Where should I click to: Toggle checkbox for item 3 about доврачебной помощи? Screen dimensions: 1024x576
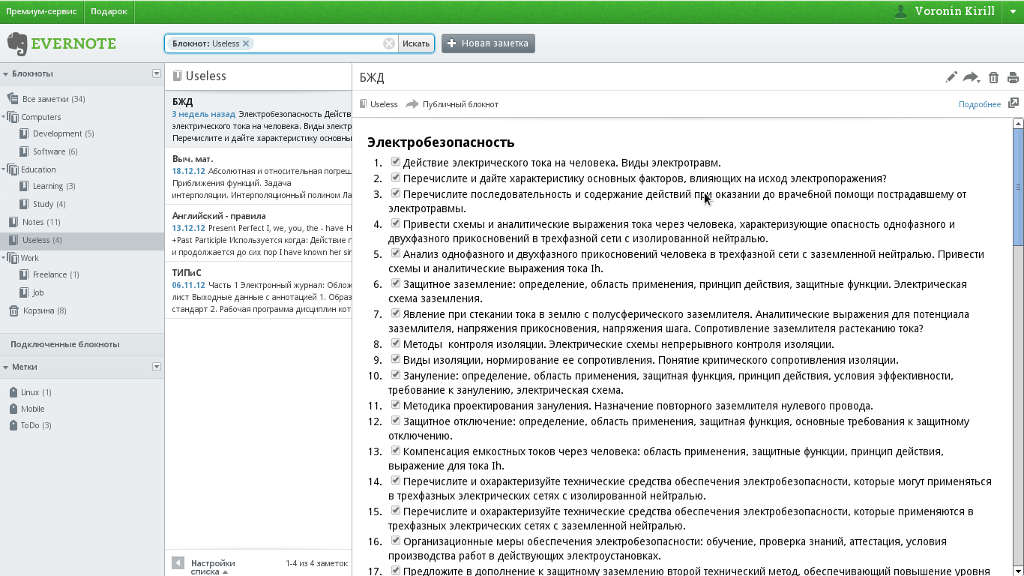(395, 193)
